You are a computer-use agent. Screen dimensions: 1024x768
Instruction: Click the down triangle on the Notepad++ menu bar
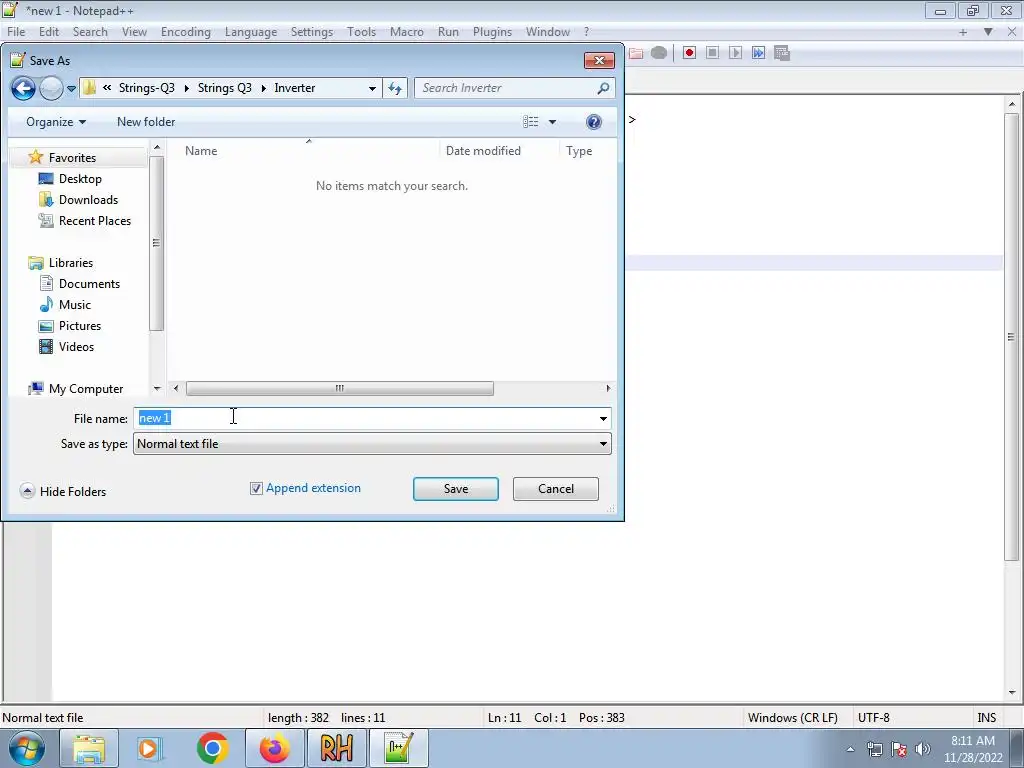tap(988, 32)
